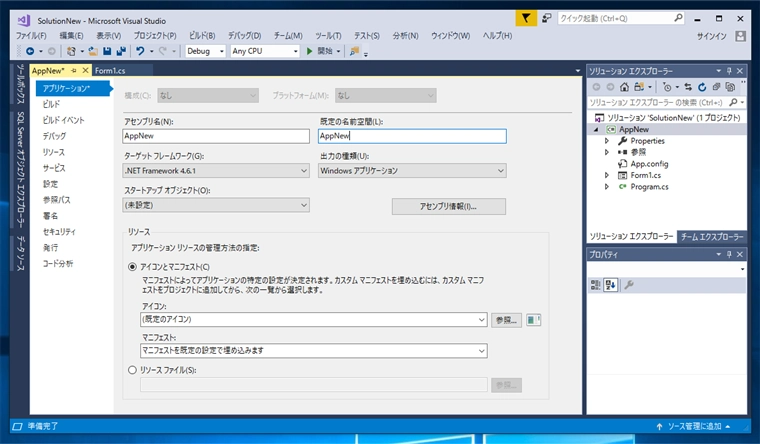Select the ビルド settings page
The width and height of the screenshot is (760, 444).
tap(51, 104)
